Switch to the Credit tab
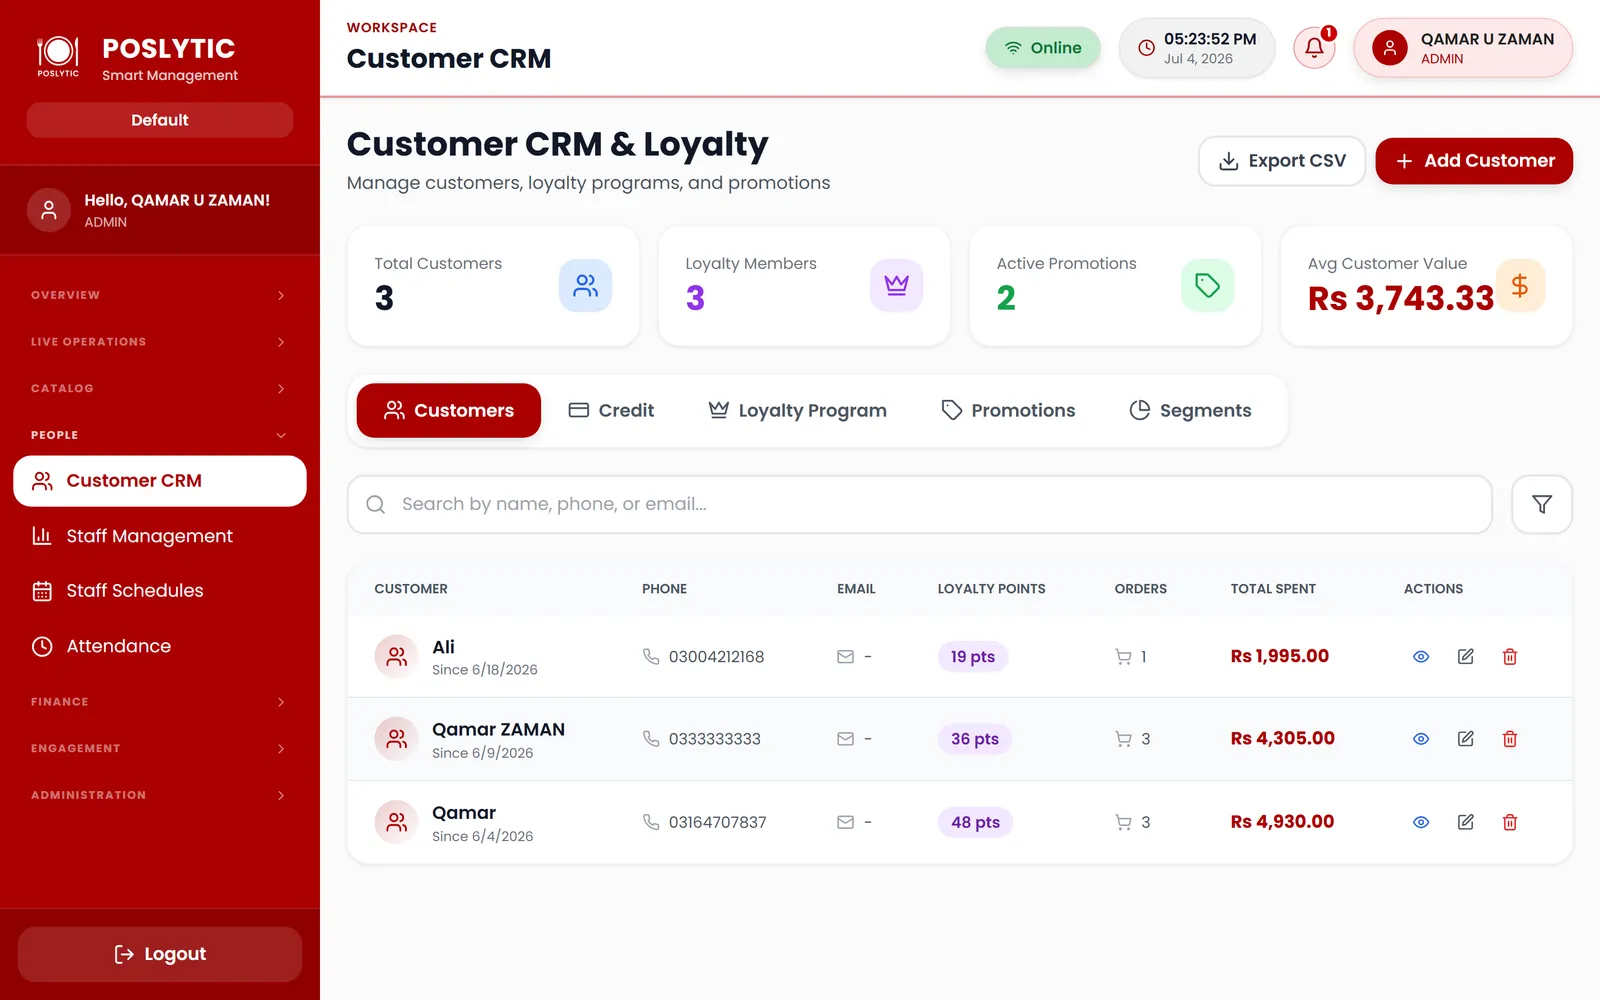This screenshot has width=1600, height=1000. pyautogui.click(x=611, y=410)
